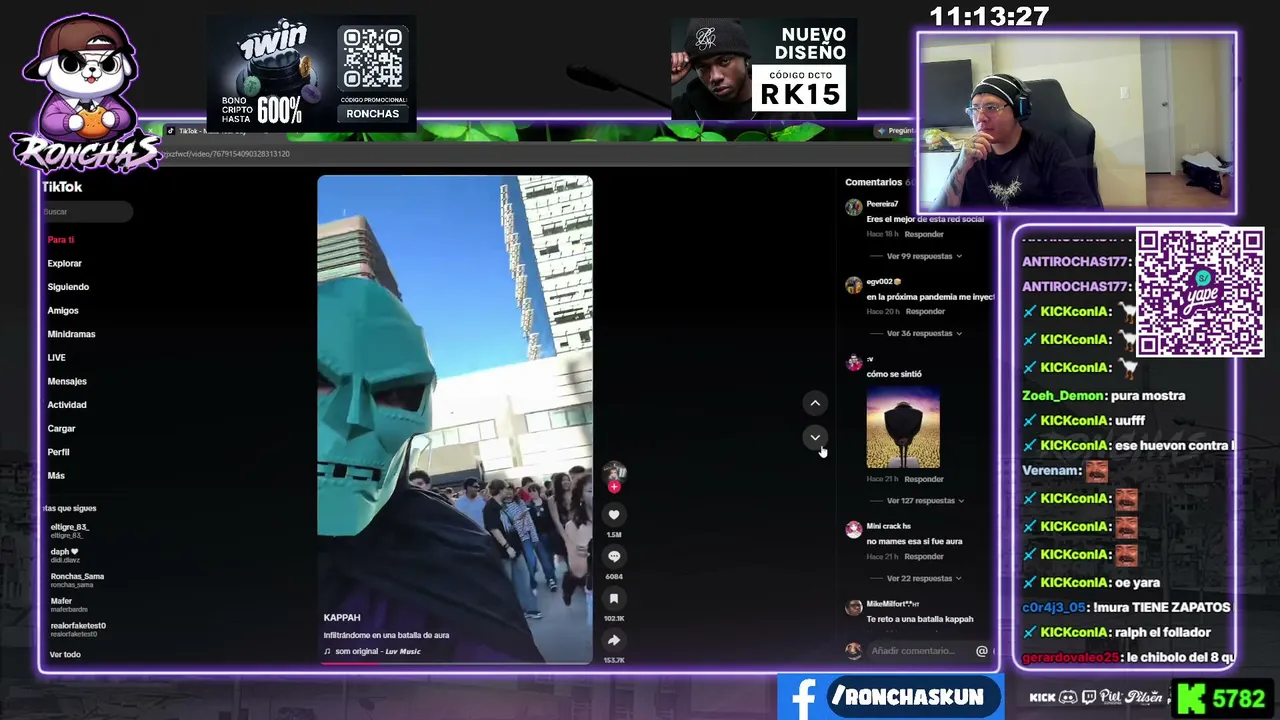Click the music note icon beside som original

click(327, 651)
